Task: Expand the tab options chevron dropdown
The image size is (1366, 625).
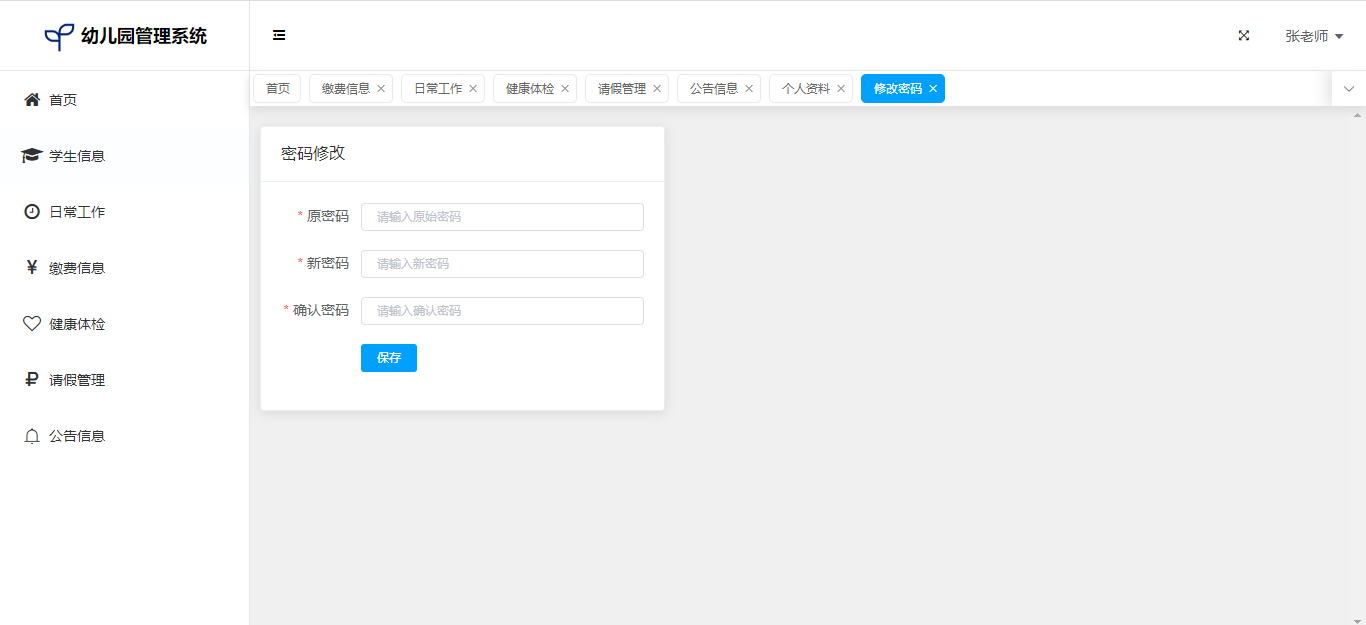Action: click(x=1349, y=89)
